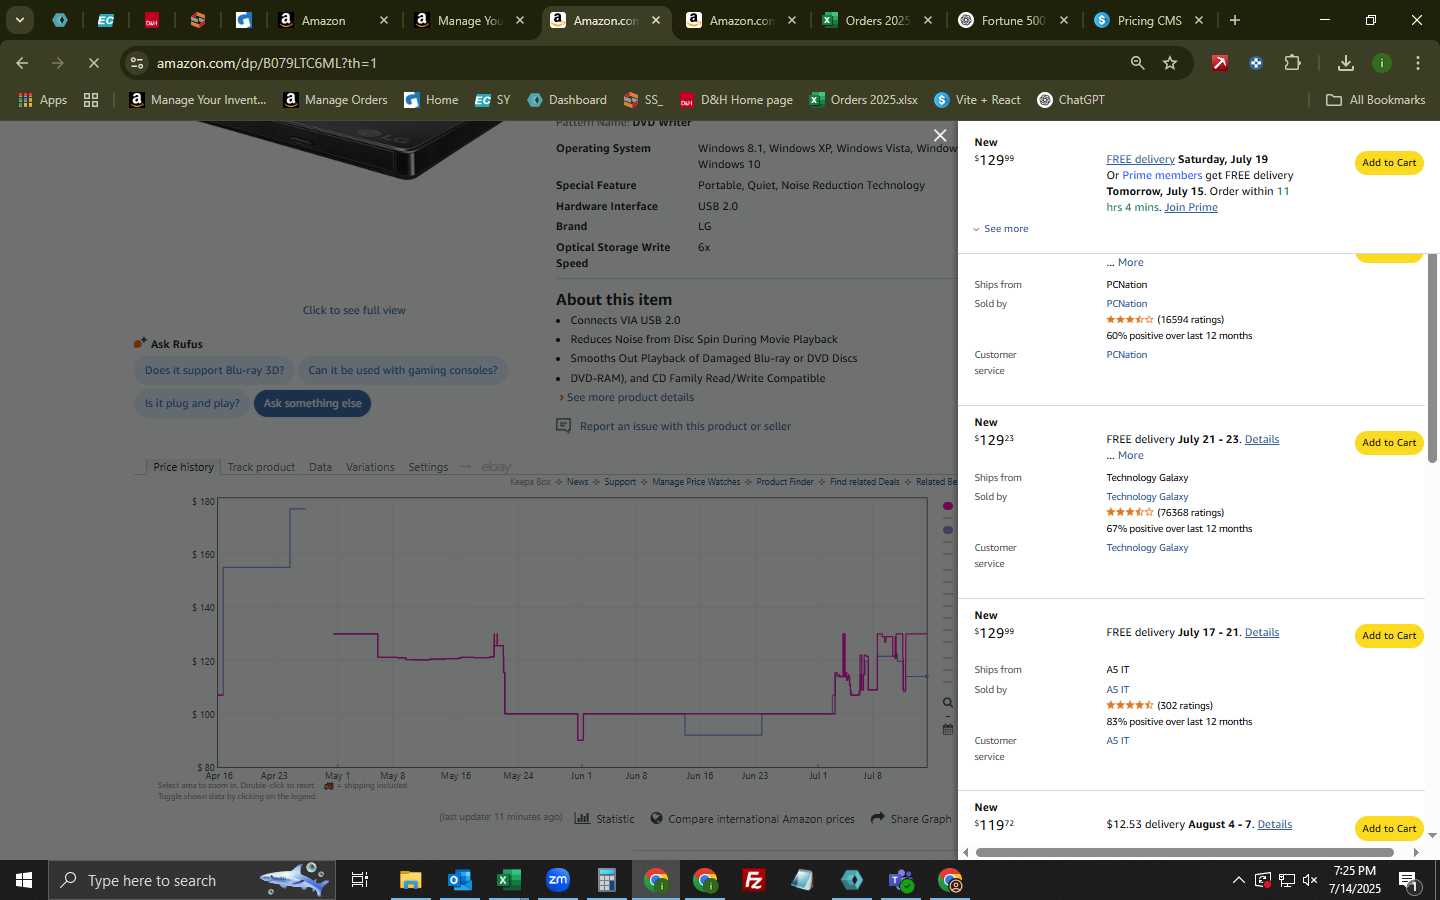The width and height of the screenshot is (1440, 900).
Task: Click Ask something else button
Action: 313,403
